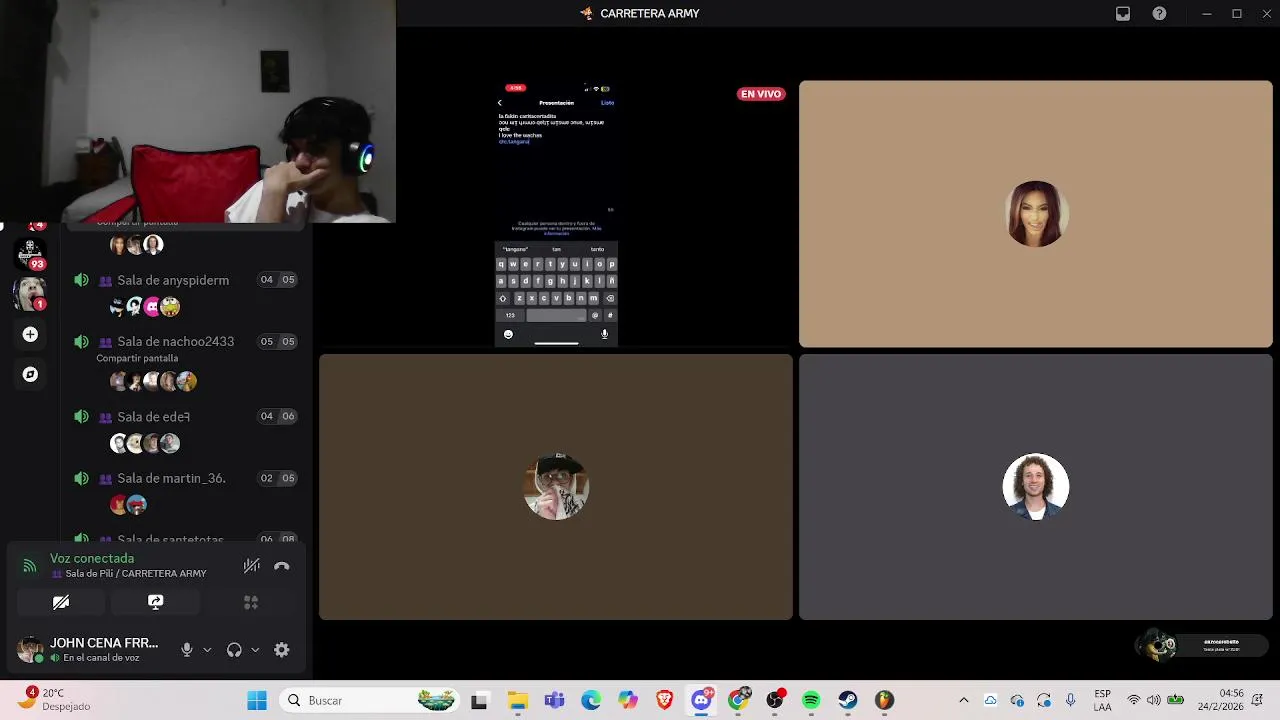Click participant avatars under Sala de anyspiderm

tap(145, 307)
